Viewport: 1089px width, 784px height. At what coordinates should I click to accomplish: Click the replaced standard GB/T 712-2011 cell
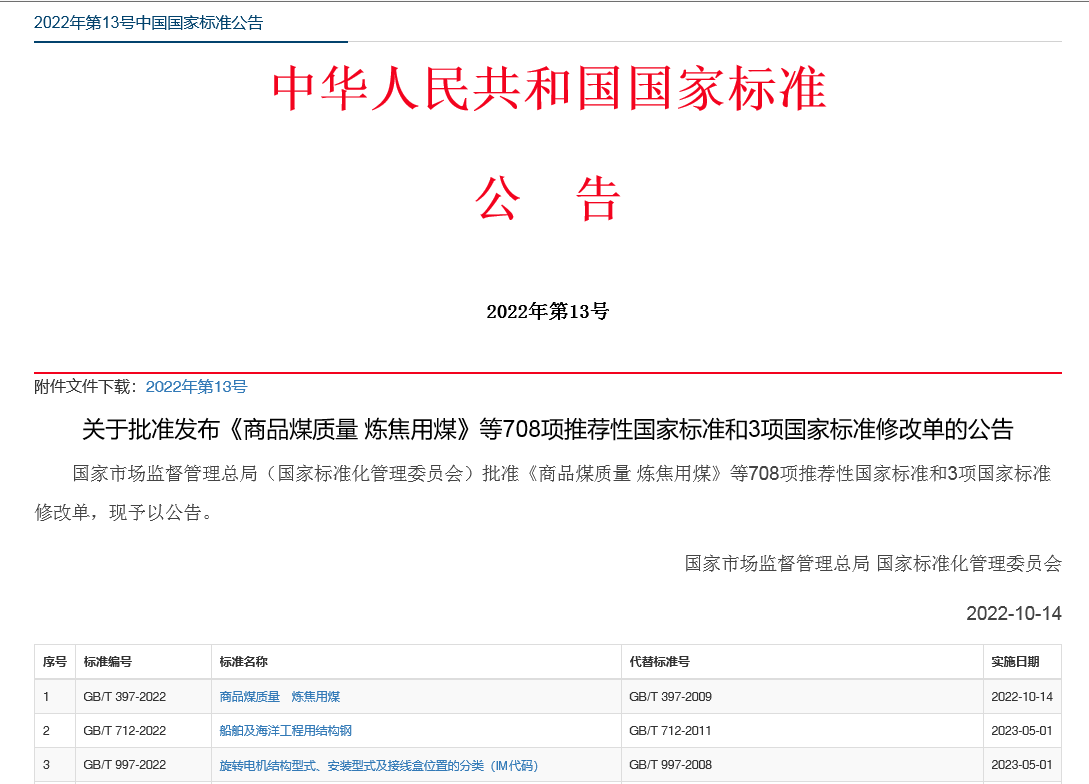(x=670, y=731)
